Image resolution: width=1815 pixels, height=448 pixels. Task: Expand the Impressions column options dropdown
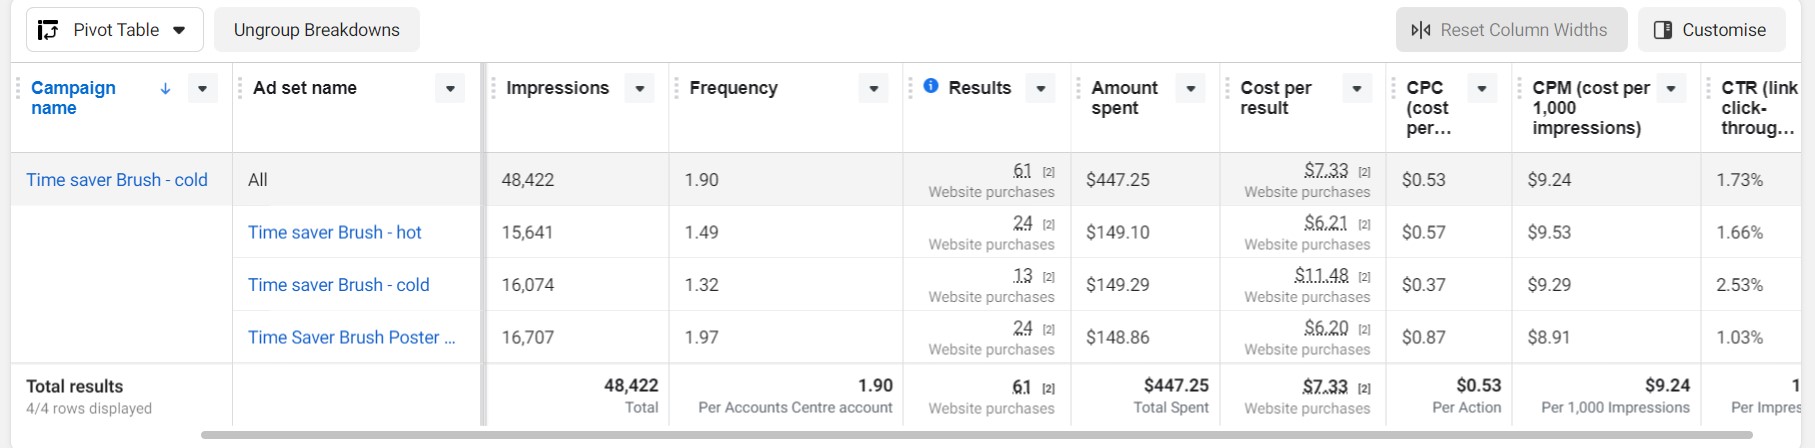click(x=640, y=89)
